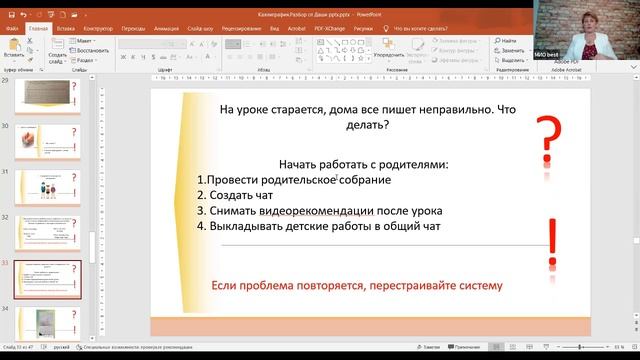640x360 pixels.
Task: Click the 'Что вы хотите сделать?' search box
Action: click(420, 29)
